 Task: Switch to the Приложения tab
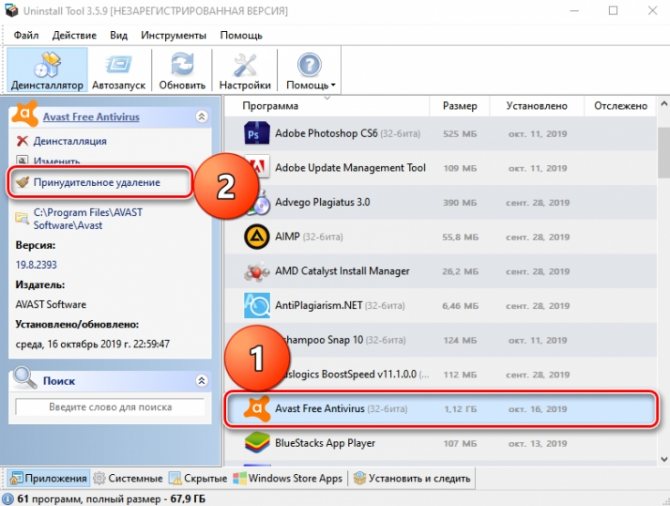pos(49,478)
